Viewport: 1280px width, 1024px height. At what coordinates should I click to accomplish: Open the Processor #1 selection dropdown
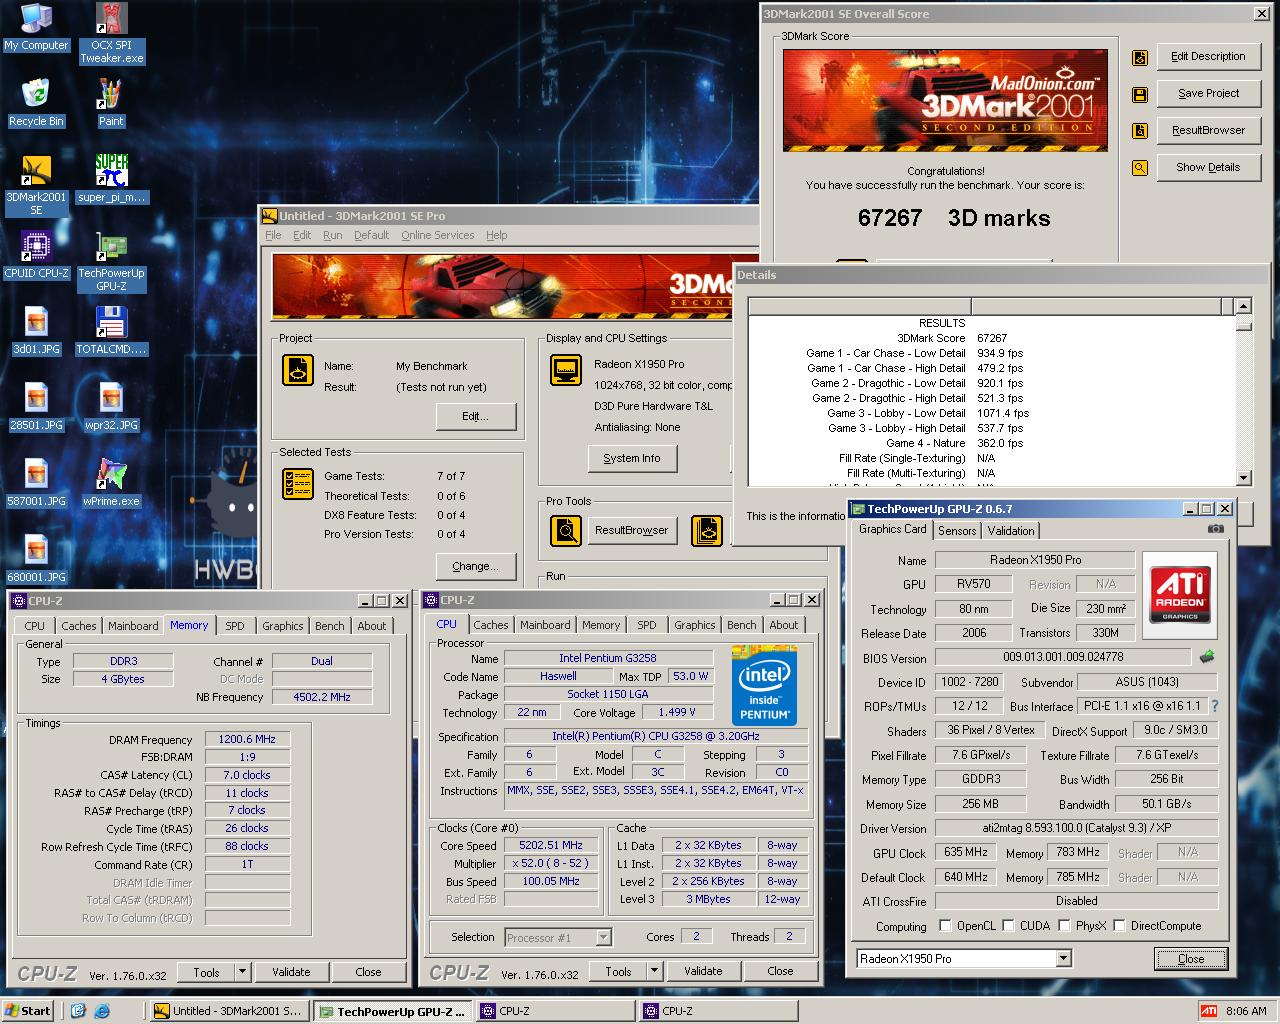click(603, 937)
